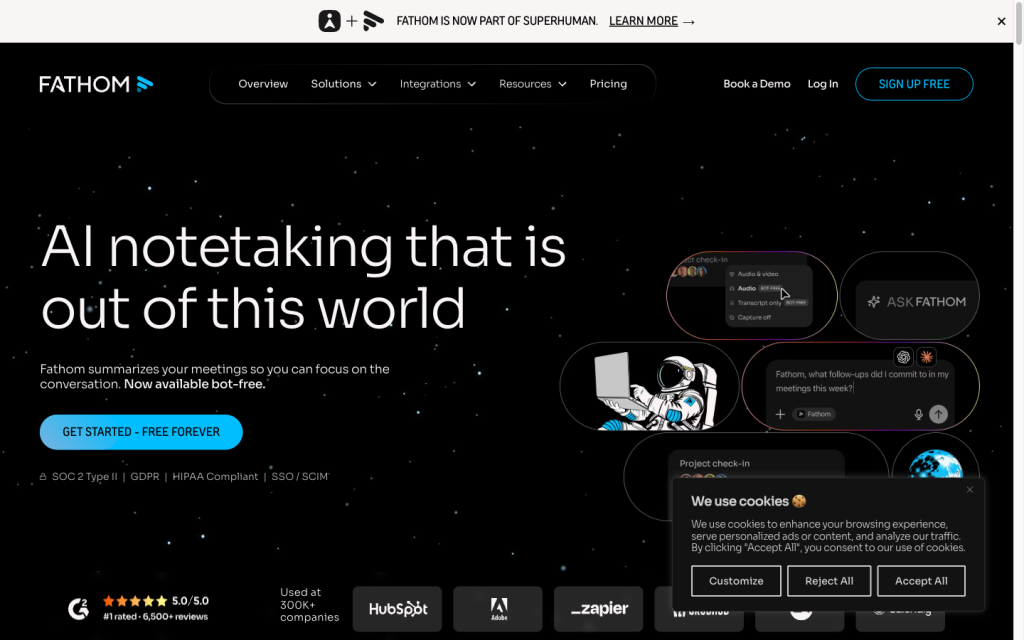
Task: Click Reject All cookies button
Action: 829,581
